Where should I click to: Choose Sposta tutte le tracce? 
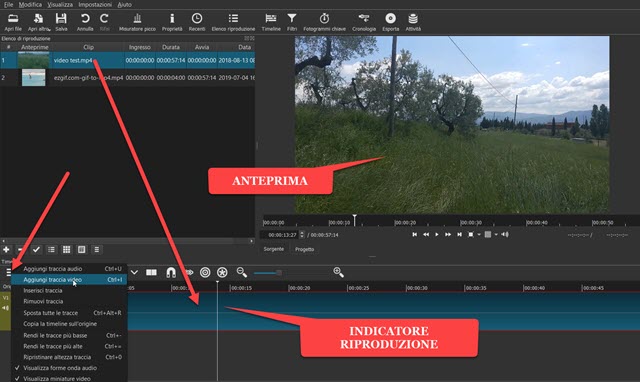click(x=69, y=313)
